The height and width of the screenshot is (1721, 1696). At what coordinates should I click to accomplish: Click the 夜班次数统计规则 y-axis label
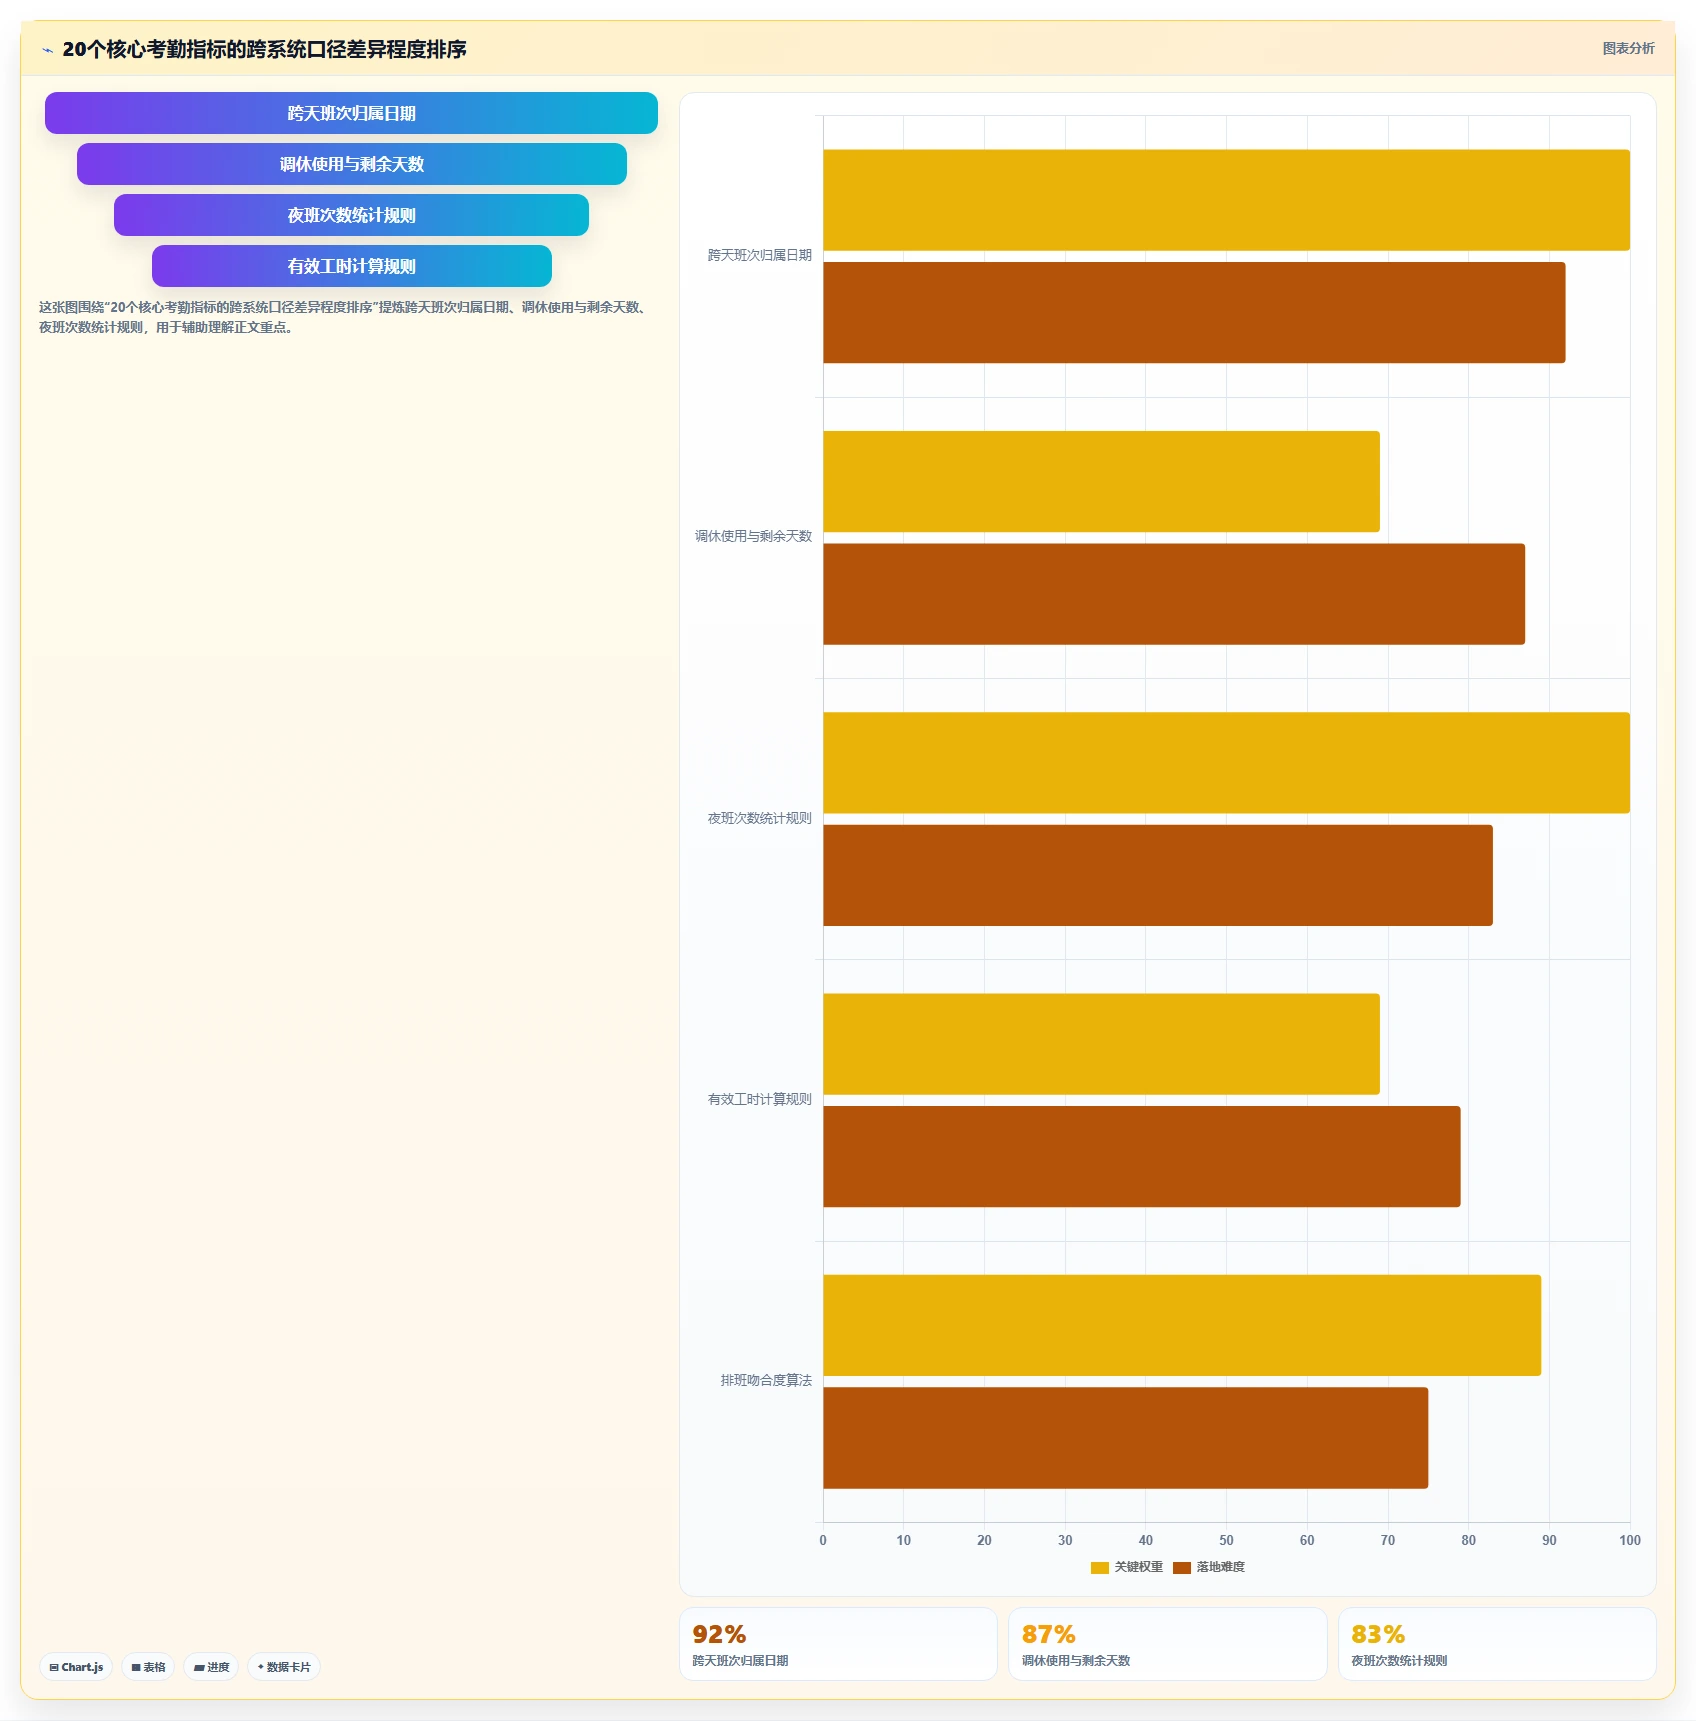760,818
